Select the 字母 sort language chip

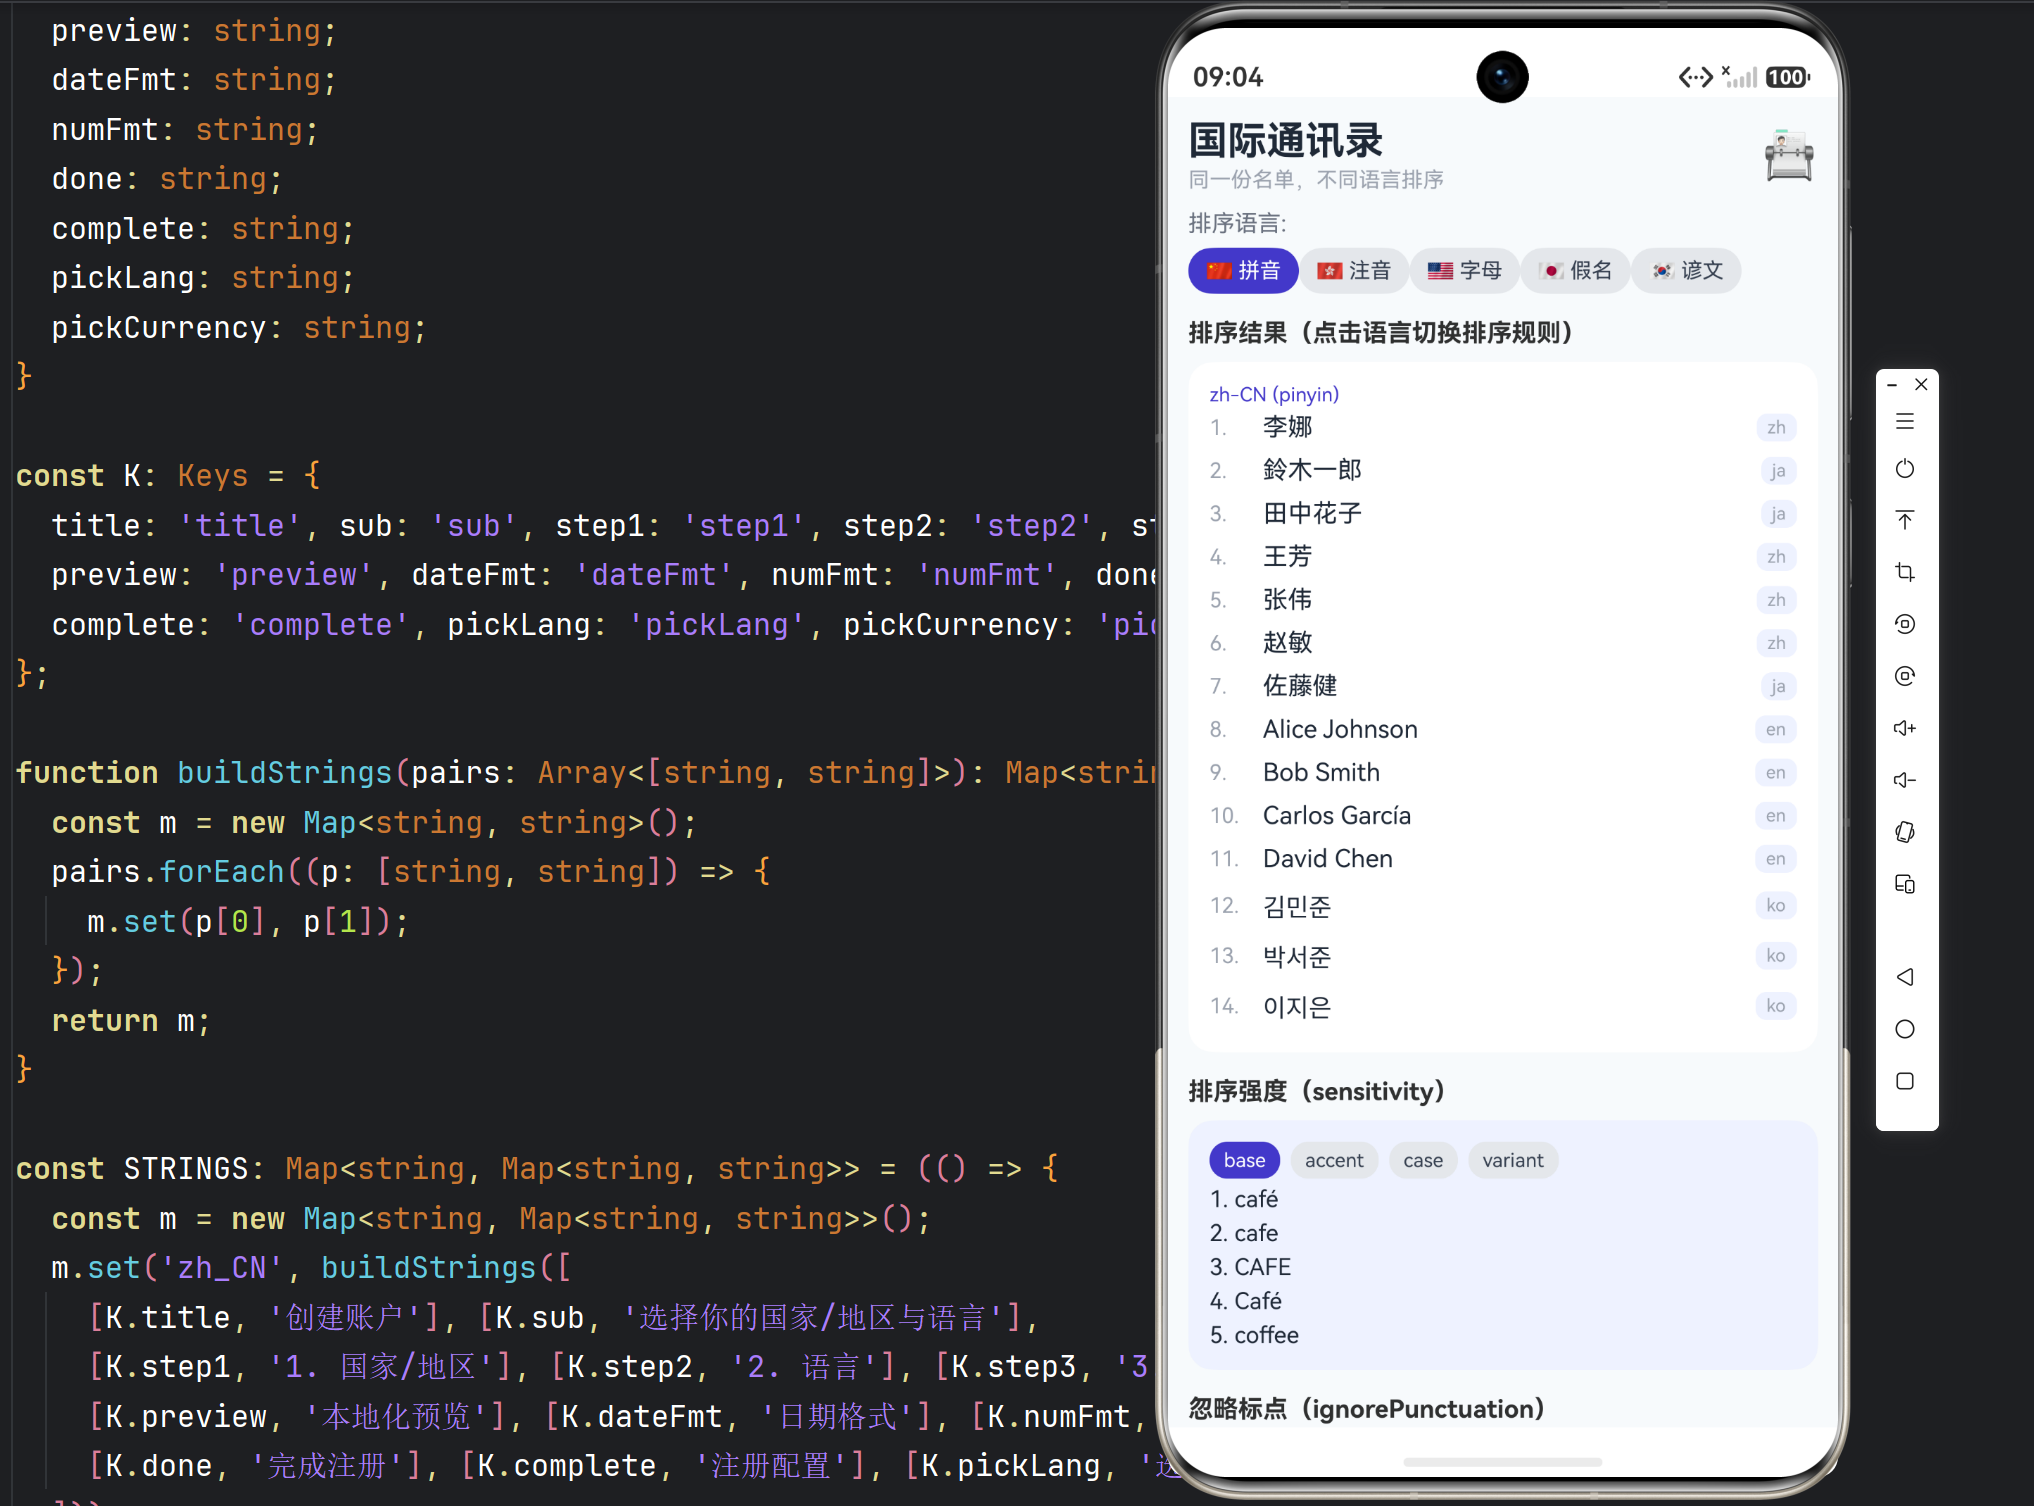1464,271
